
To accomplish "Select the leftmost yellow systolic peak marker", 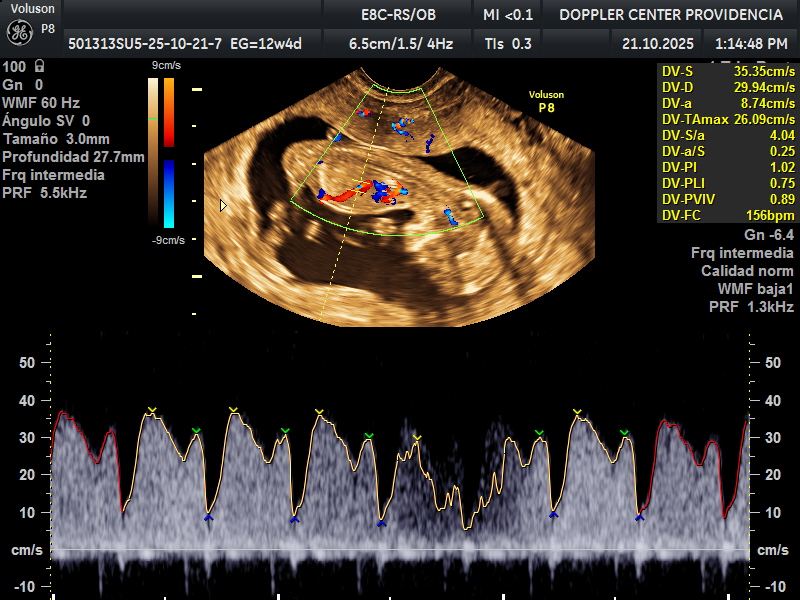I will click(152, 410).
